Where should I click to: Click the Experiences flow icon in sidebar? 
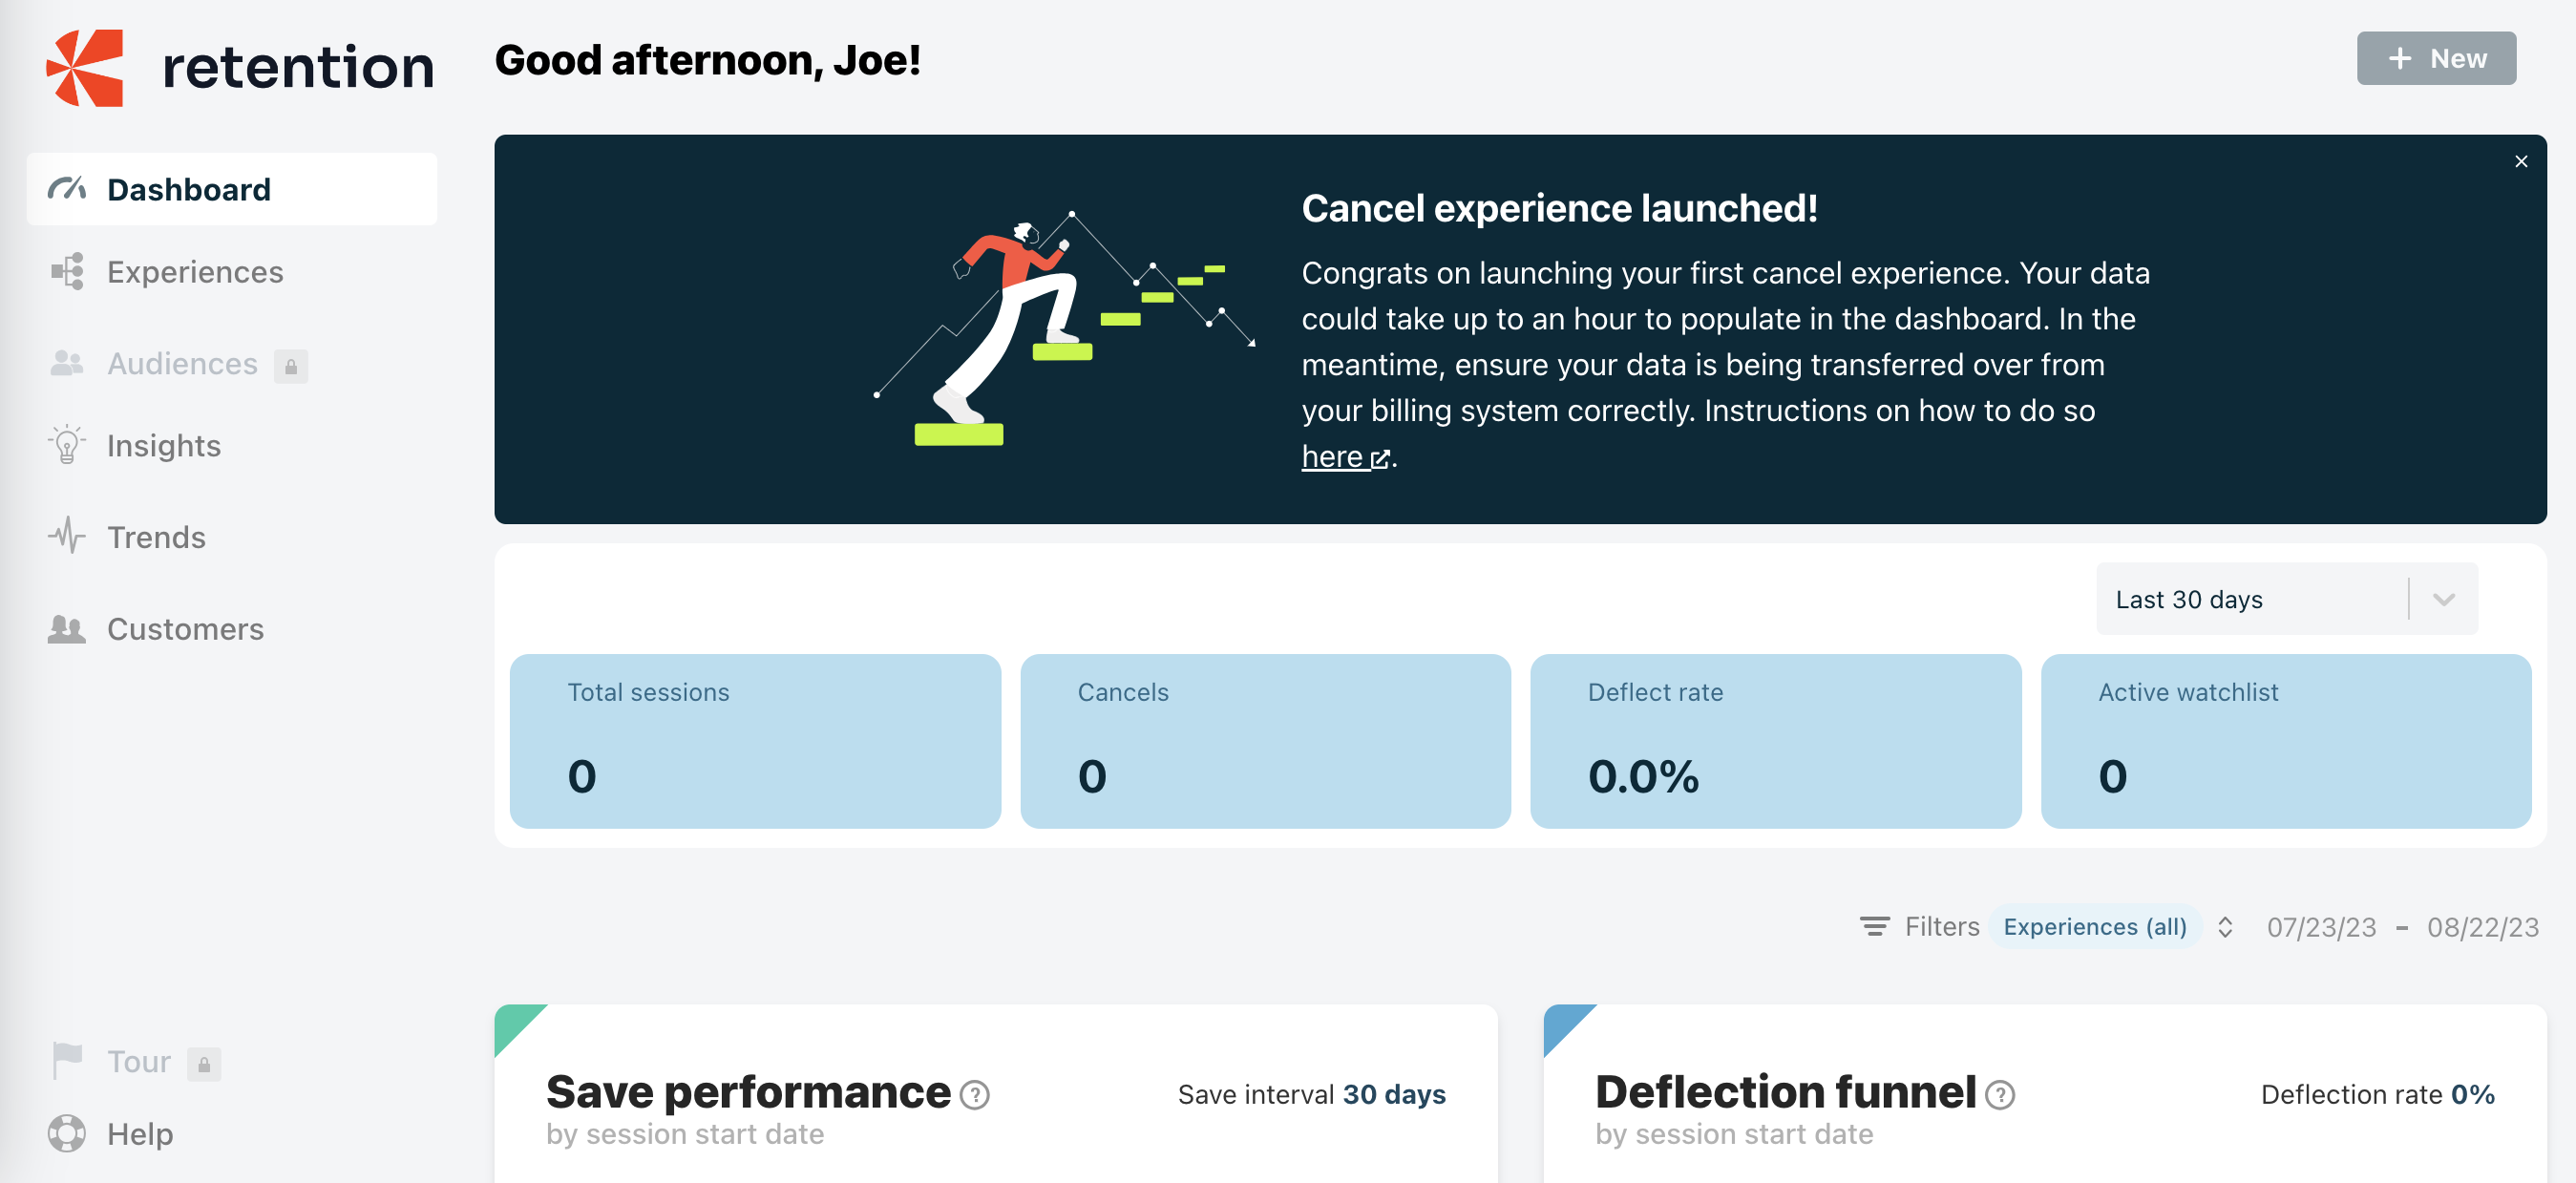click(67, 271)
